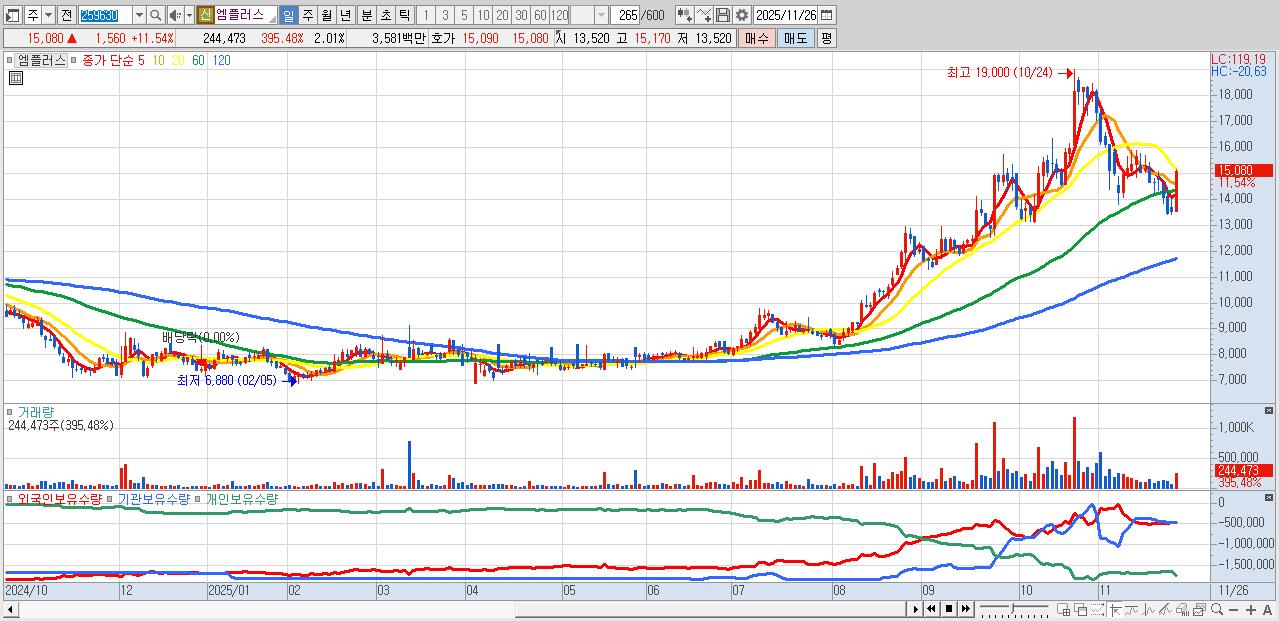Click the dashed compare chart icon

coord(1097,609)
